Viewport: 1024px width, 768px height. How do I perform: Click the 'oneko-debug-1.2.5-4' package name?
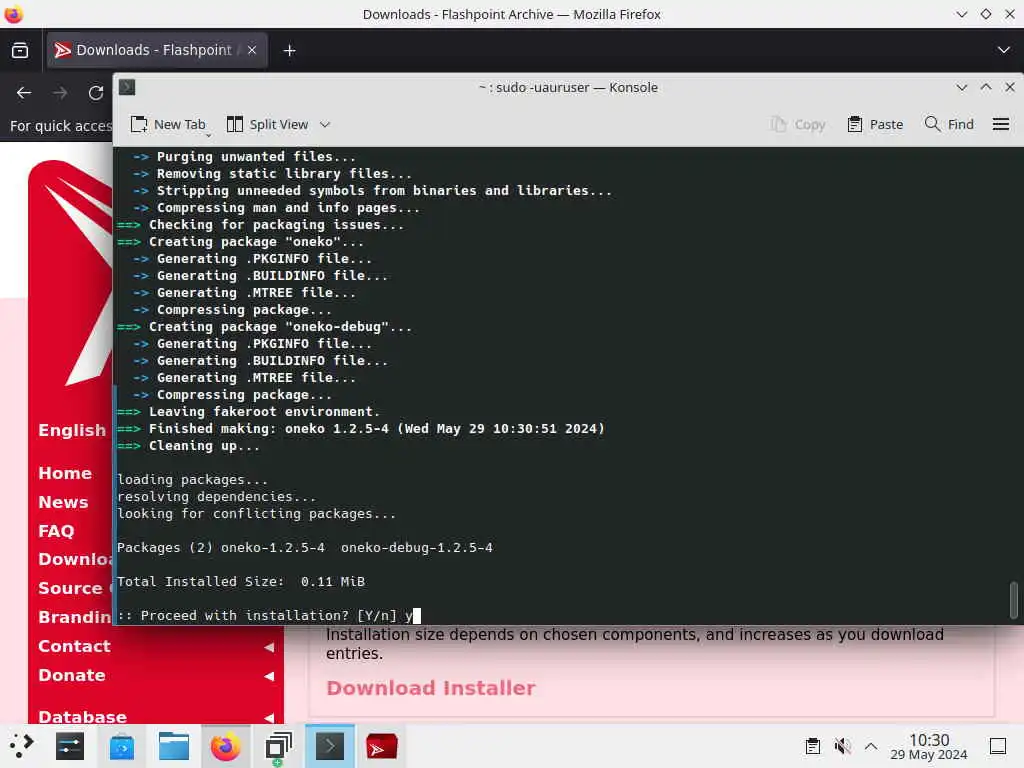click(x=417, y=547)
